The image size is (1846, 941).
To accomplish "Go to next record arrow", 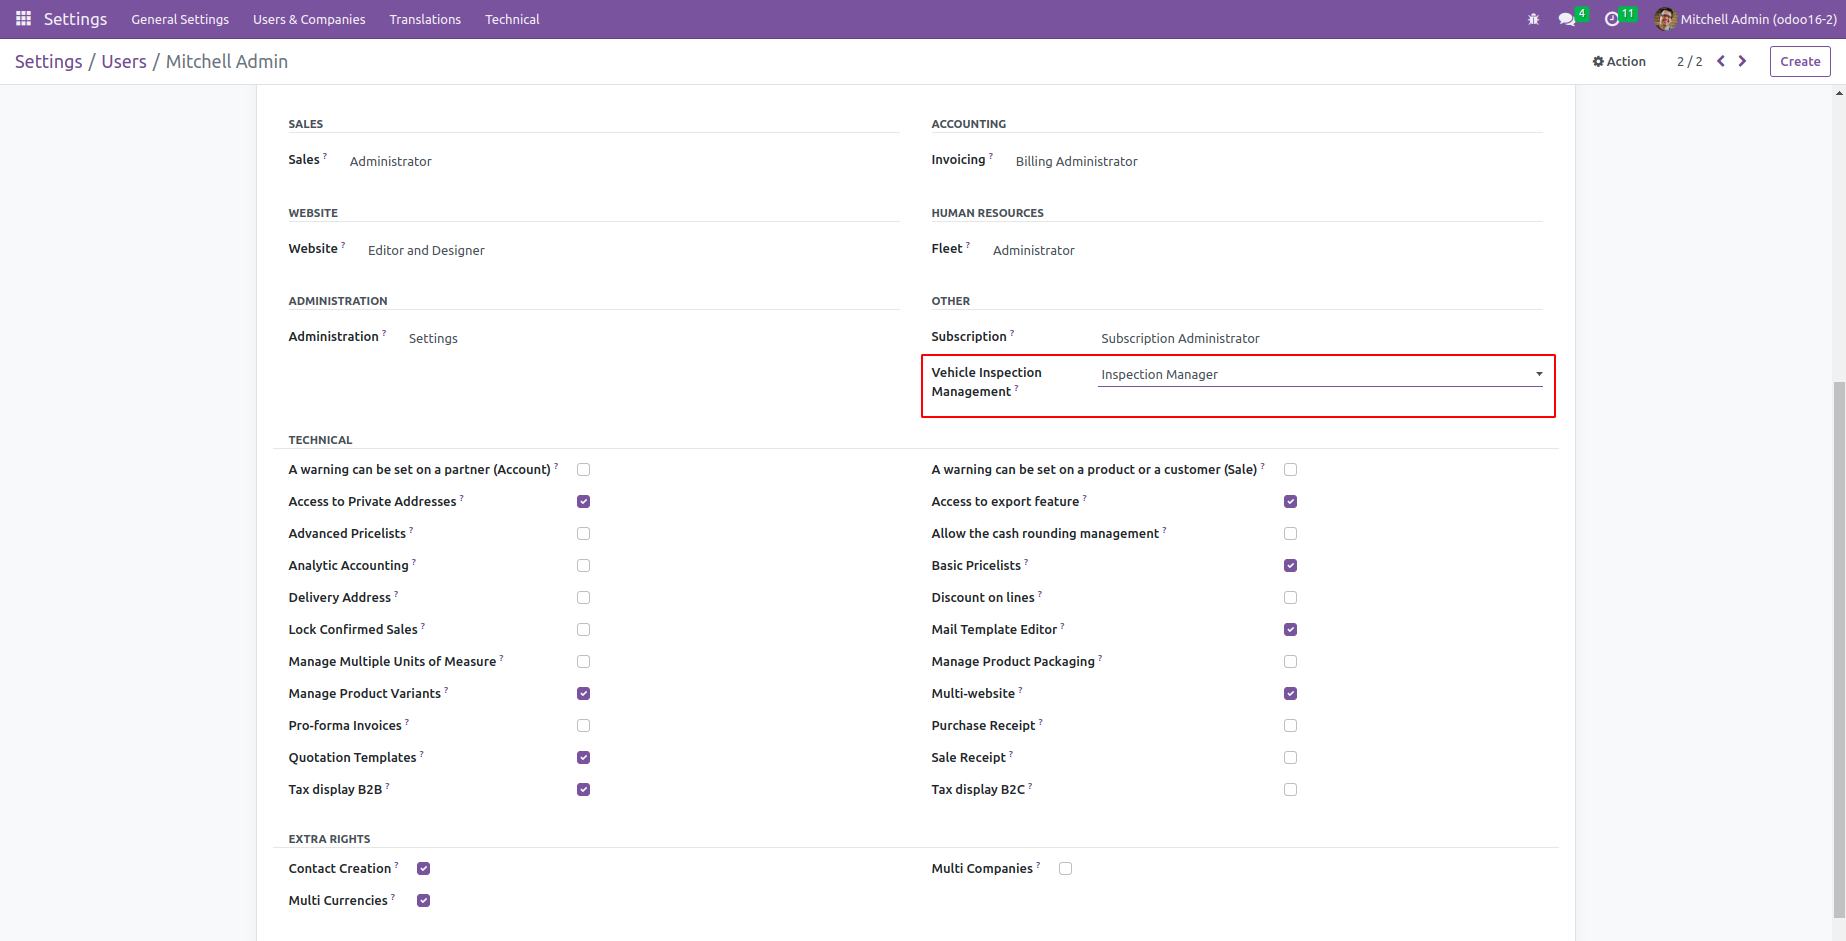I will pyautogui.click(x=1742, y=61).
